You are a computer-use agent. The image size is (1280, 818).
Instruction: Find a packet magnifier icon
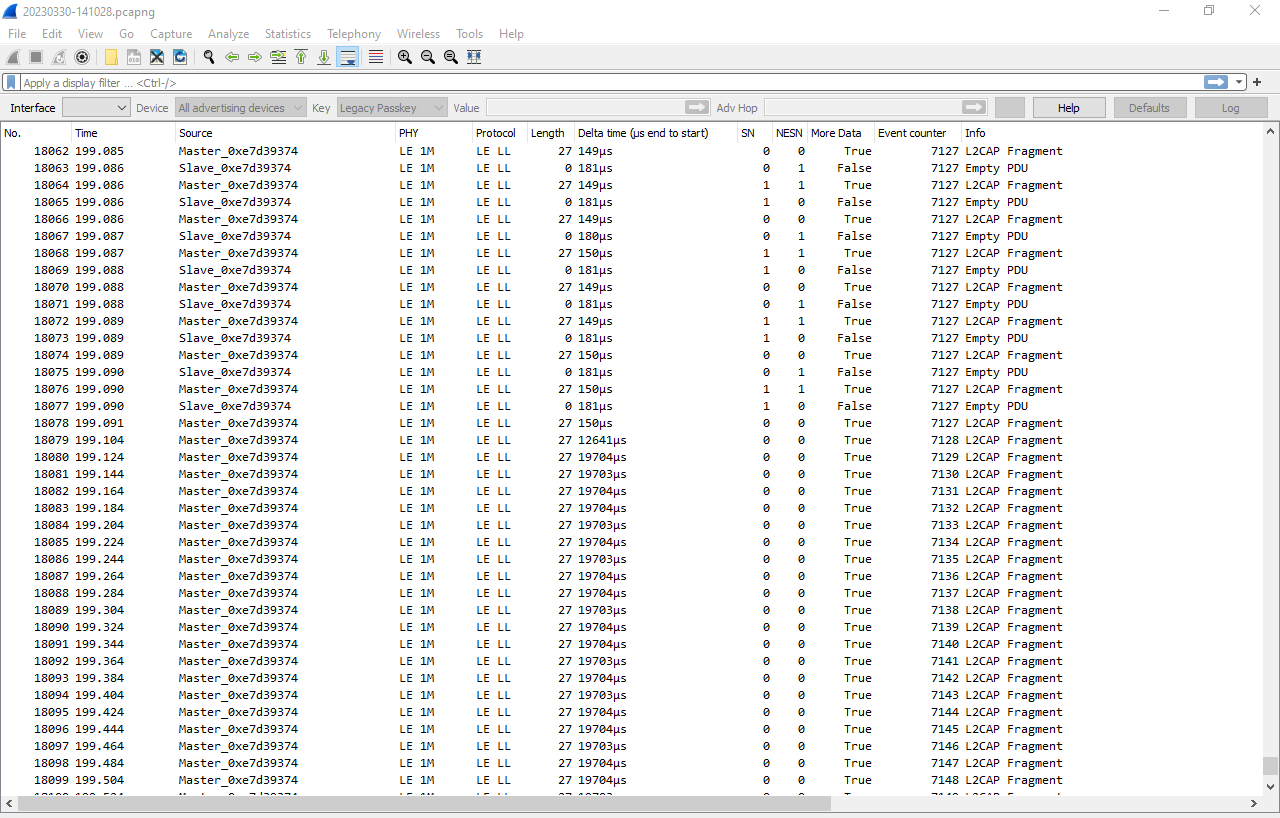point(209,57)
